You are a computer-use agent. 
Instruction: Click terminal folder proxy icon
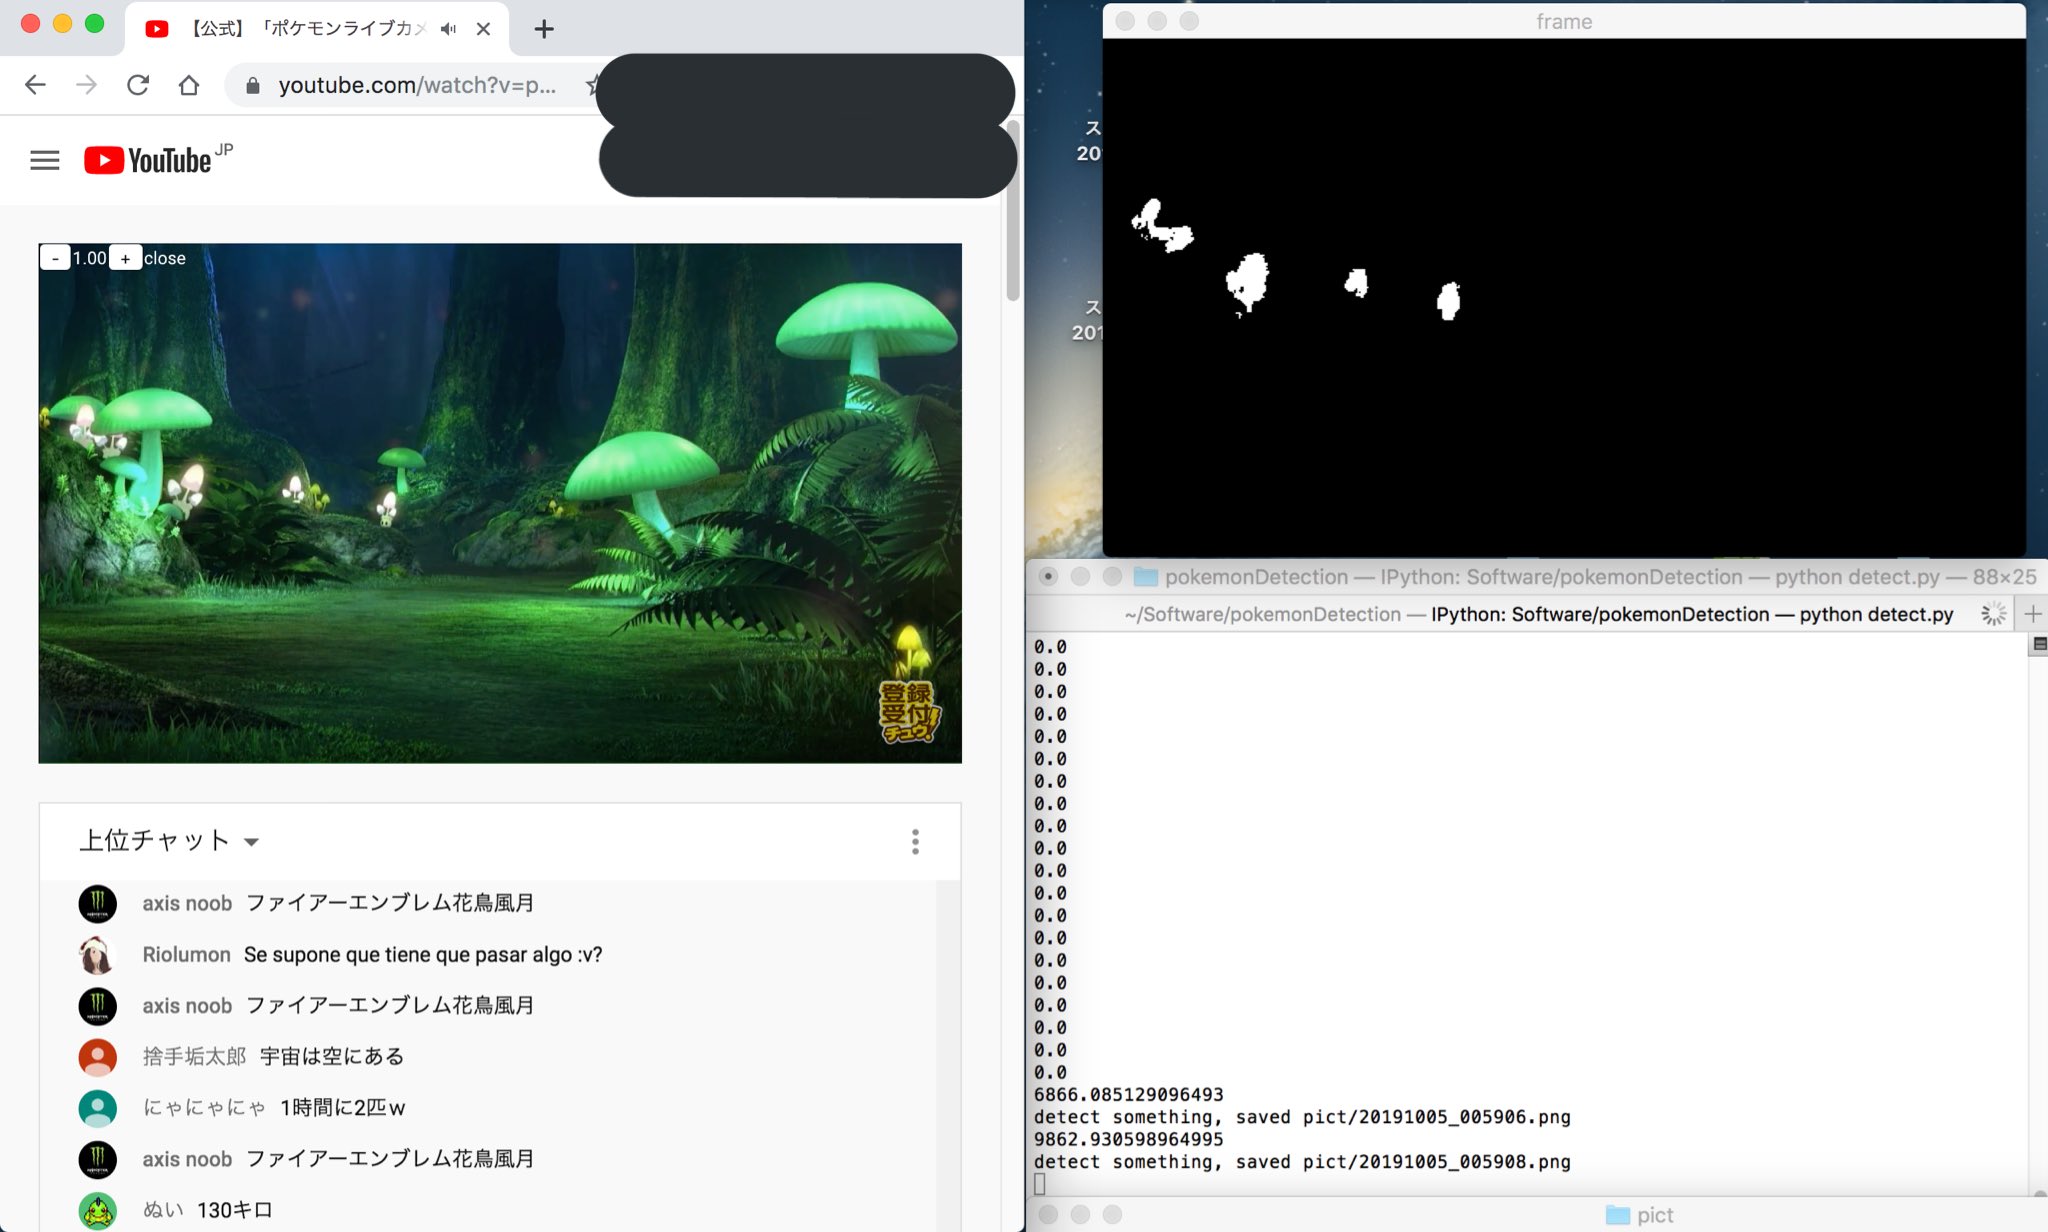coord(1146,577)
